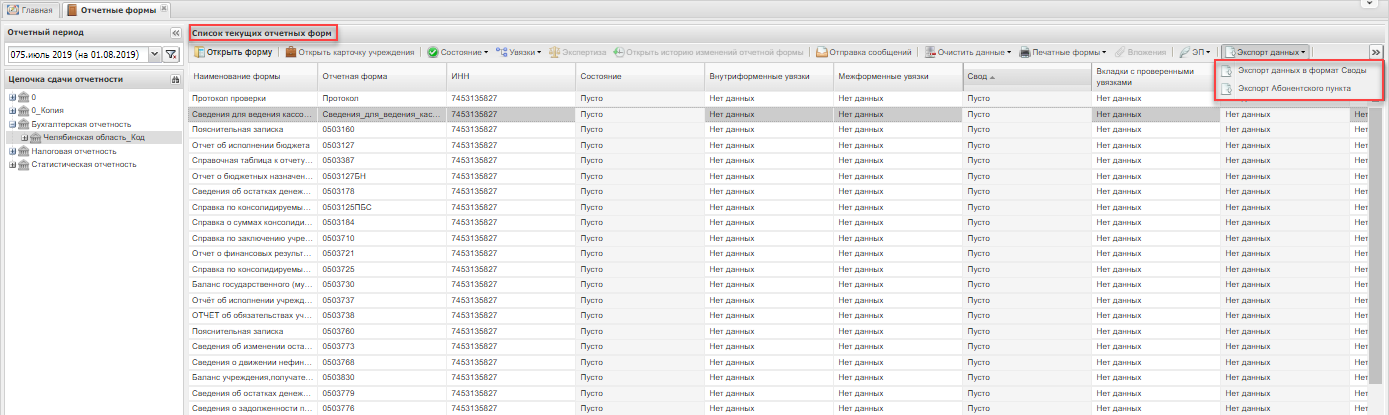Select the Отчетные формы tab
The width and height of the screenshot is (1389, 415).
pos(116,10)
